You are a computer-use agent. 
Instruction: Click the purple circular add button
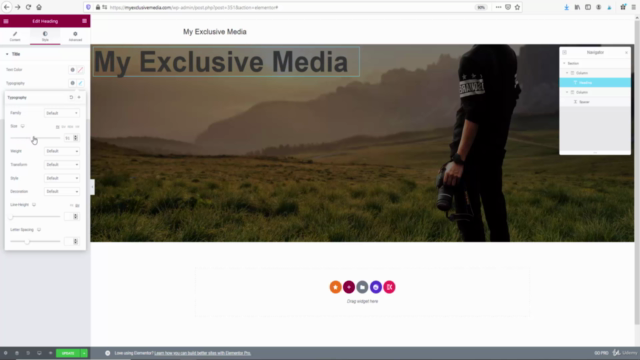pyautogui.click(x=376, y=287)
